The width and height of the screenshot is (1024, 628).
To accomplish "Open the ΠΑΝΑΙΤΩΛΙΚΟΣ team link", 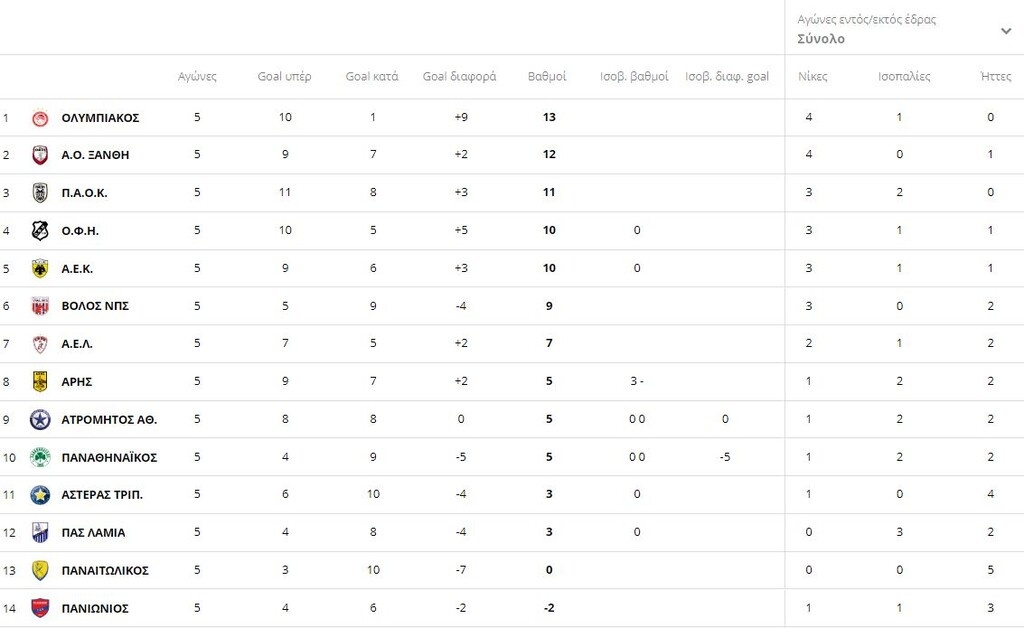I will pos(105,571).
